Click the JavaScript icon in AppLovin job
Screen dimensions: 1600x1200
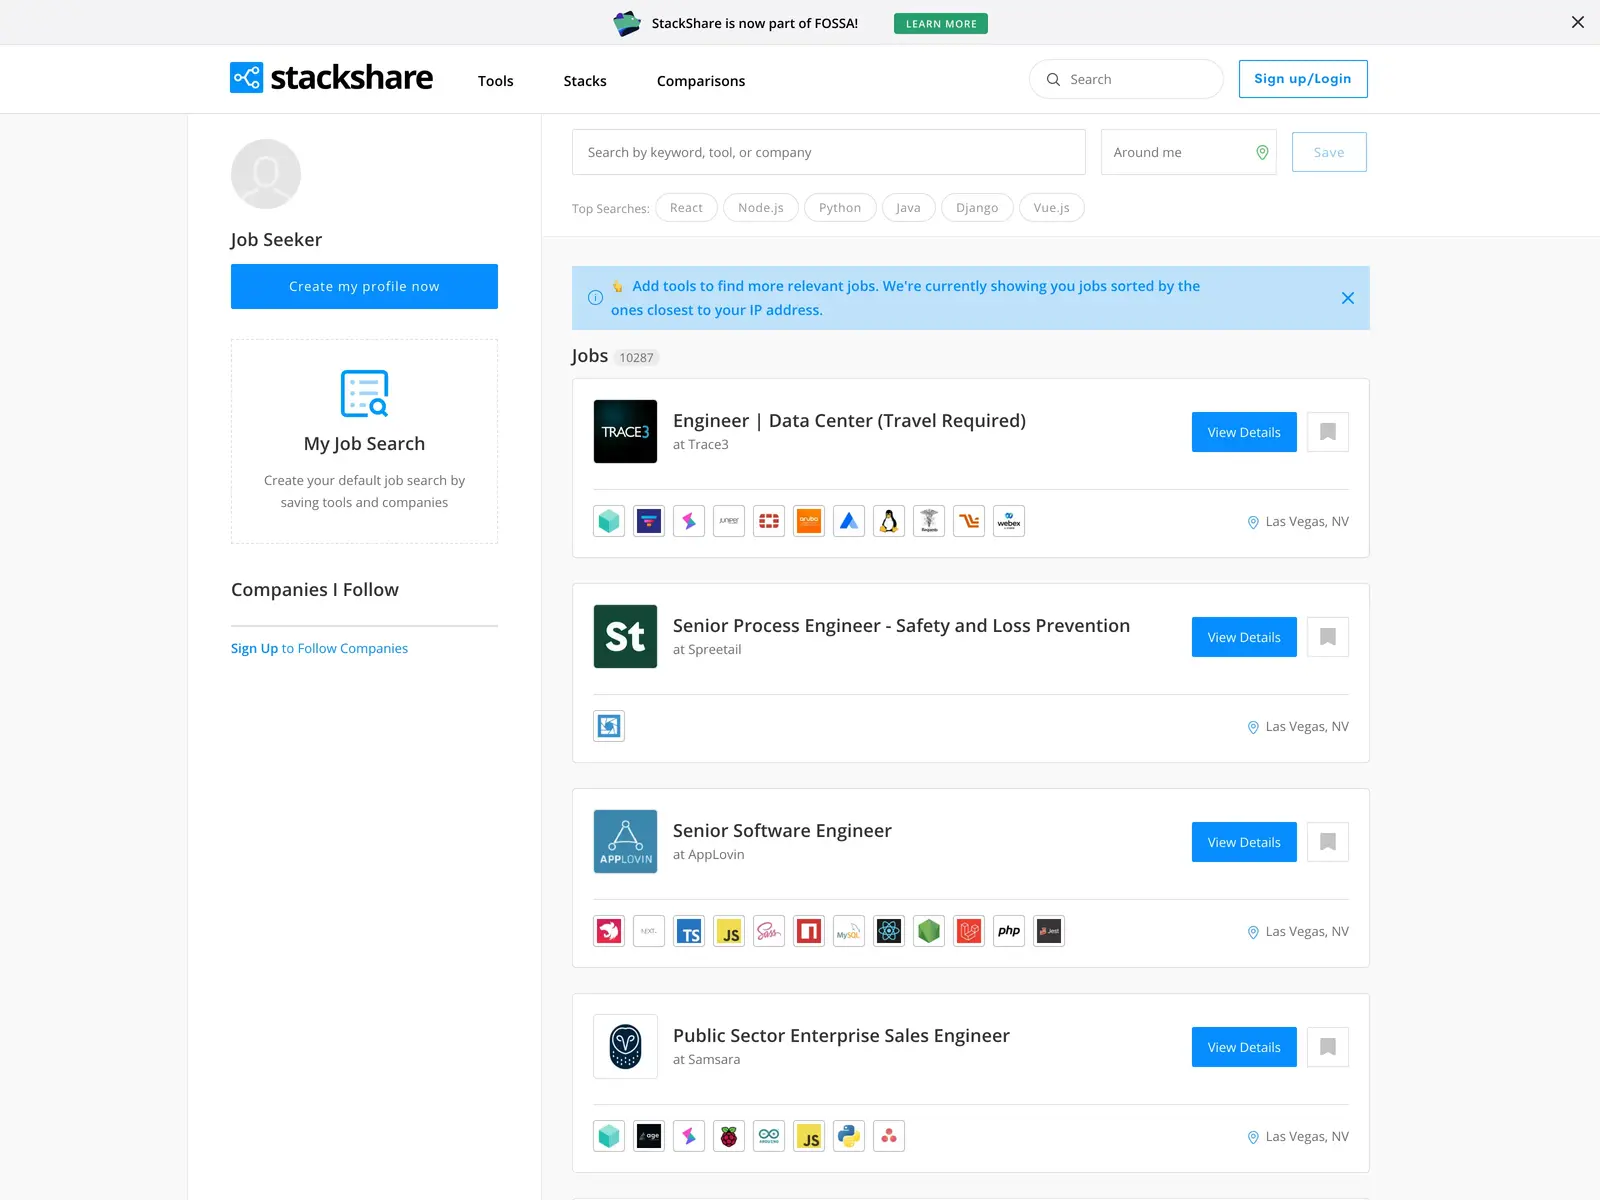[x=729, y=931]
